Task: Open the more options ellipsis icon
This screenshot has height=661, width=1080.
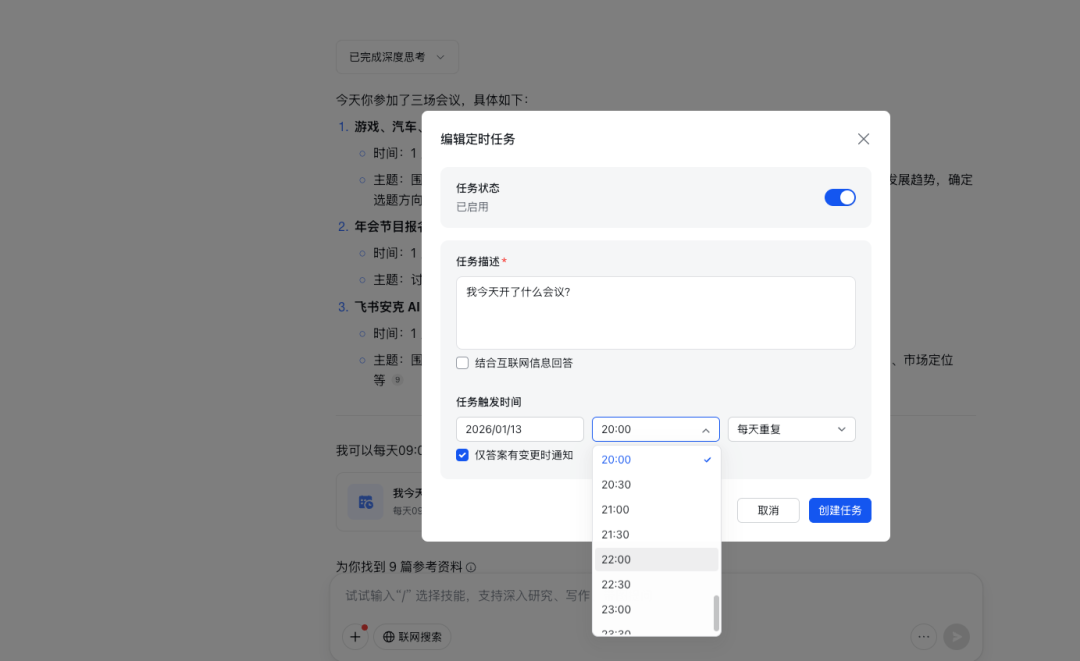Action: 924,637
